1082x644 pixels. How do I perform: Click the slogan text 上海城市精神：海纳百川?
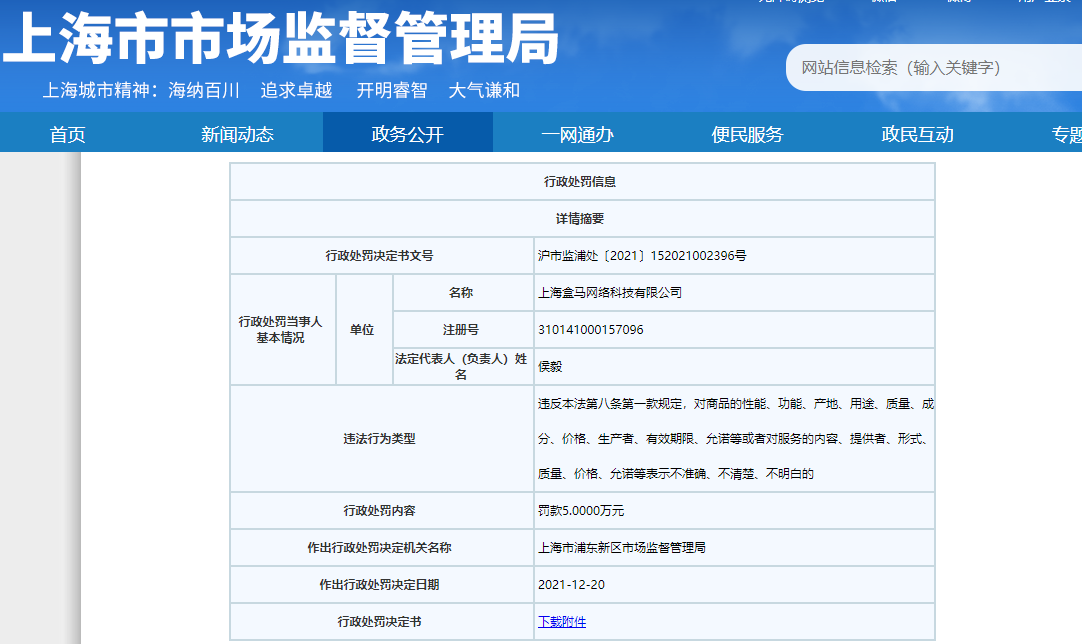(141, 90)
